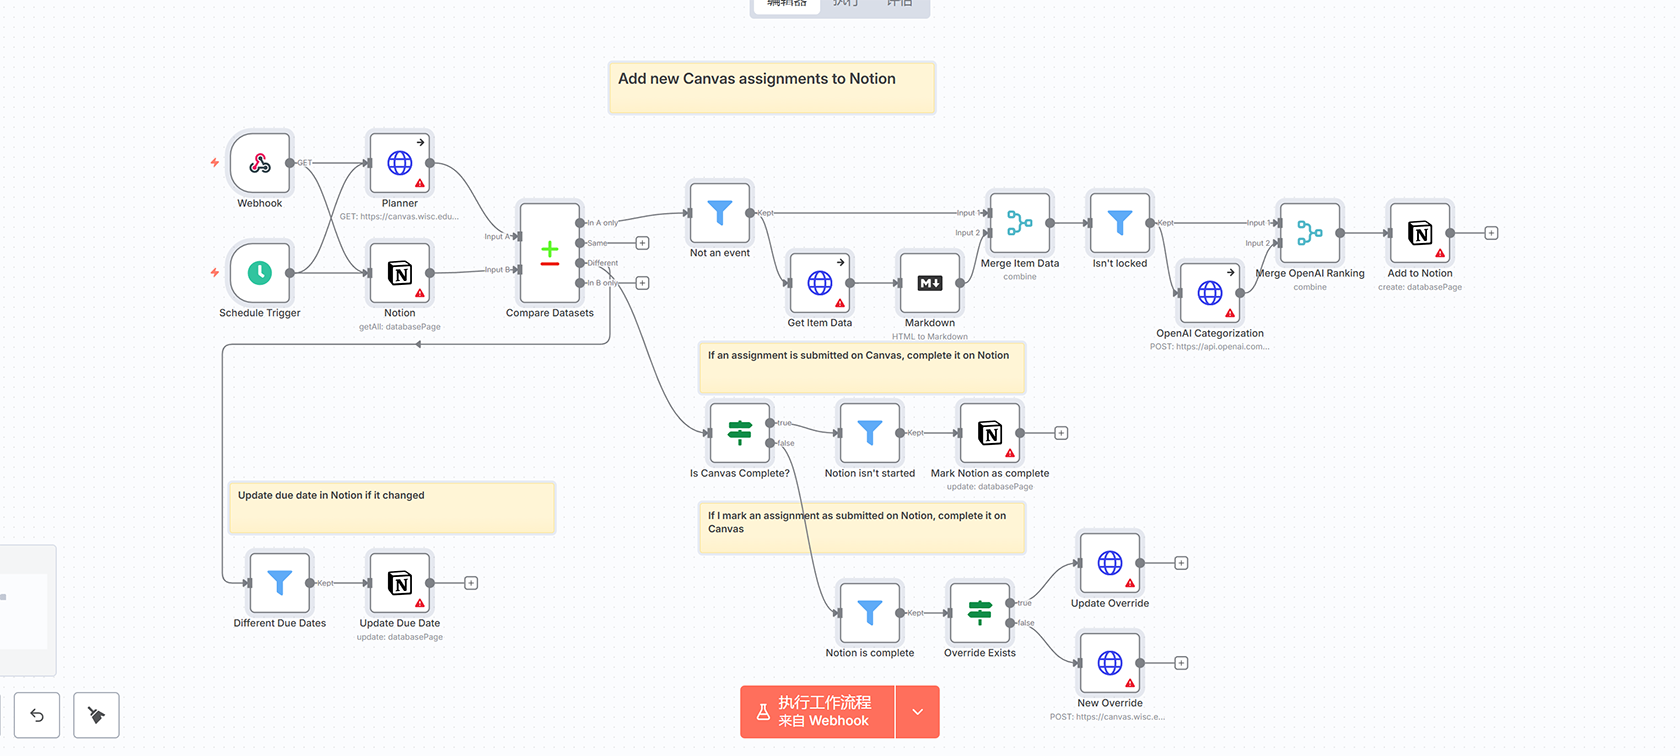This screenshot has height=756, width=1680.
Task: Open the Webhook trigger node
Action: (x=260, y=163)
